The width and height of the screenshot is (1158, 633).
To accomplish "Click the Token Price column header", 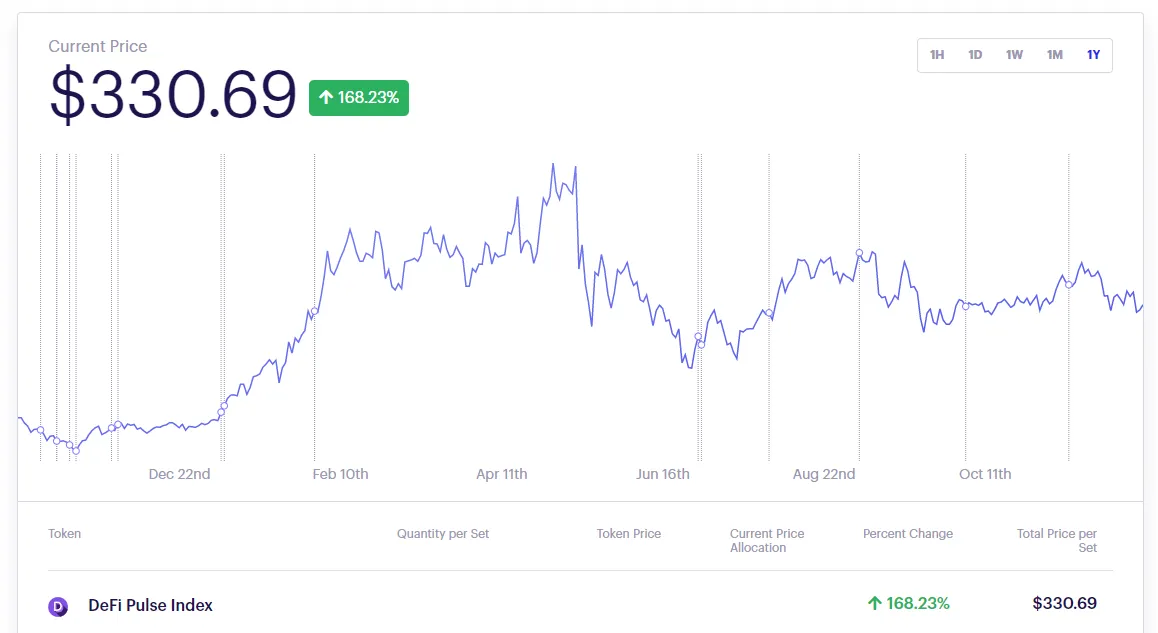I will coord(628,534).
